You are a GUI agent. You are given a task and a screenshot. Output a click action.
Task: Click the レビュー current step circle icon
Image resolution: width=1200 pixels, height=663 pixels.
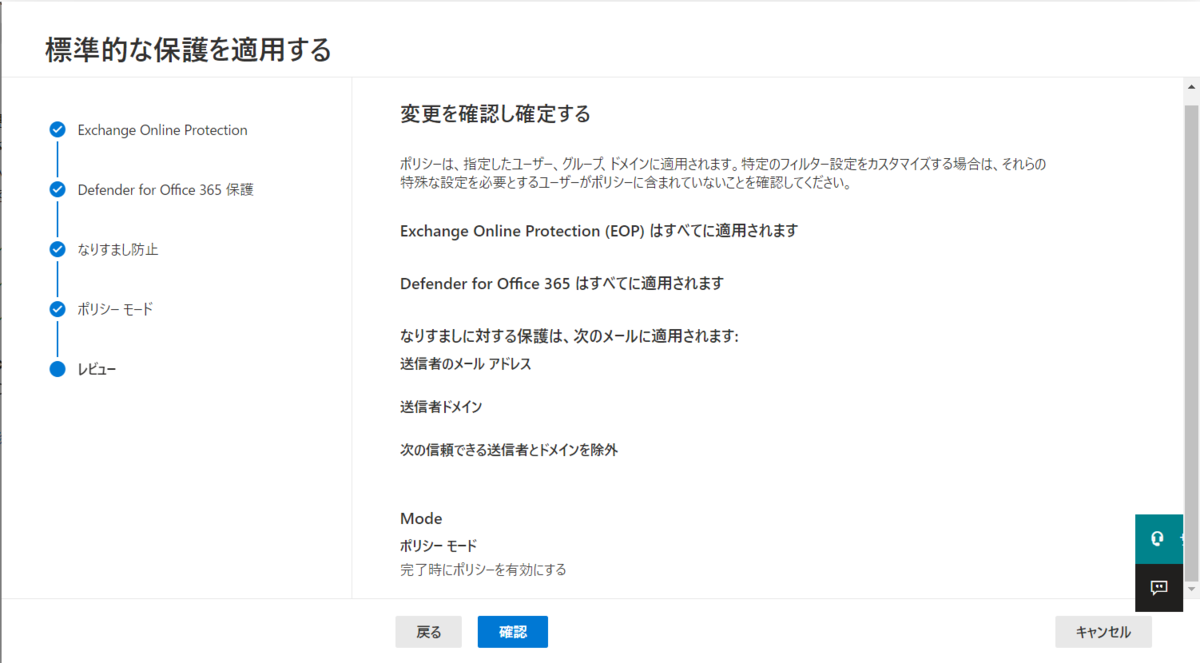(57, 370)
